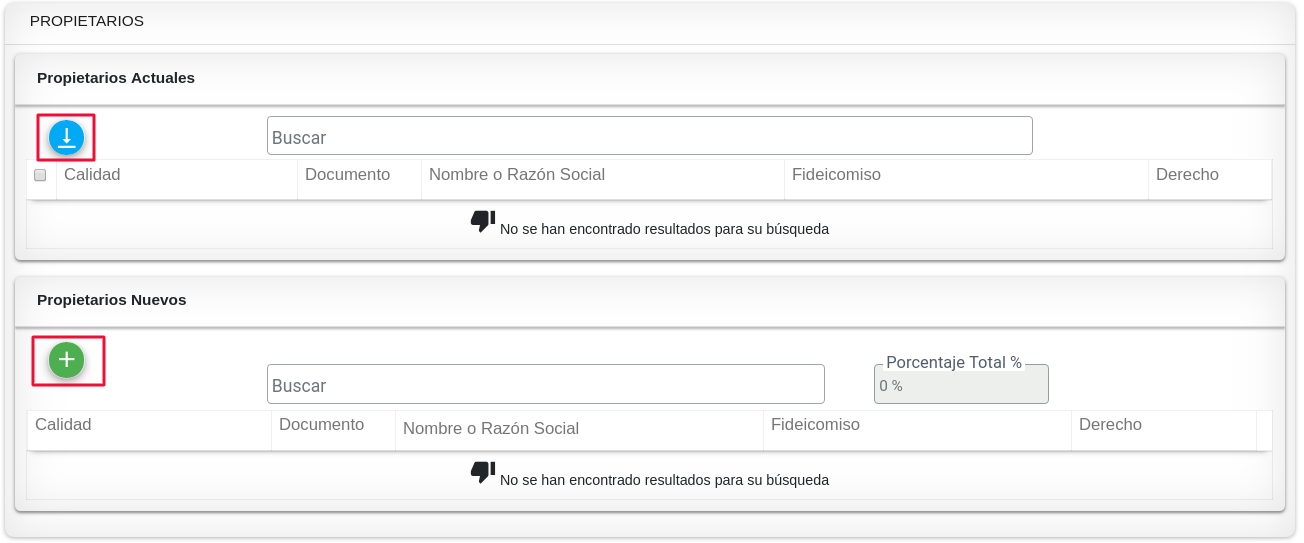This screenshot has height=543, width=1304.
Task: Sort current owners by Nombre o Razón Social
Action: [x=517, y=175]
